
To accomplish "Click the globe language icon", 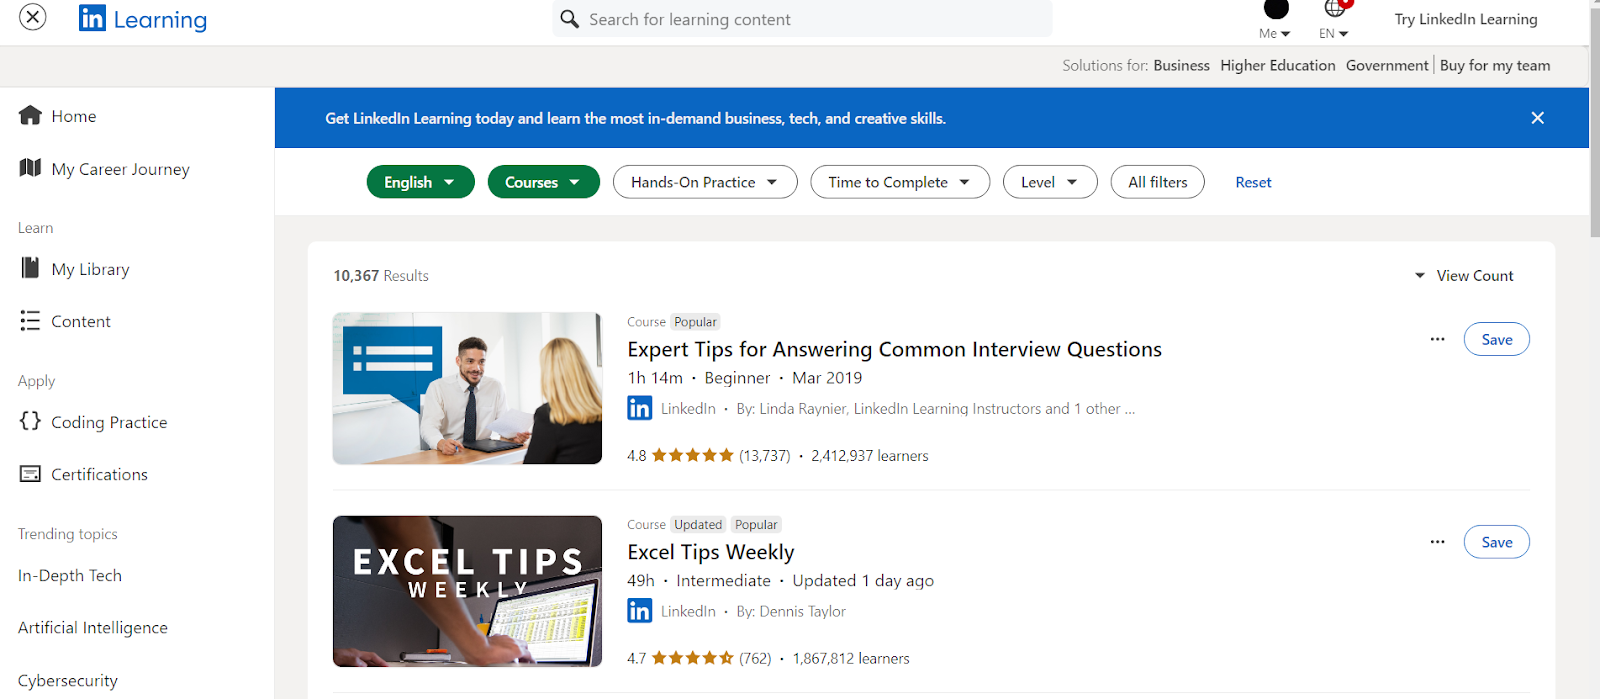I will (x=1335, y=9).
